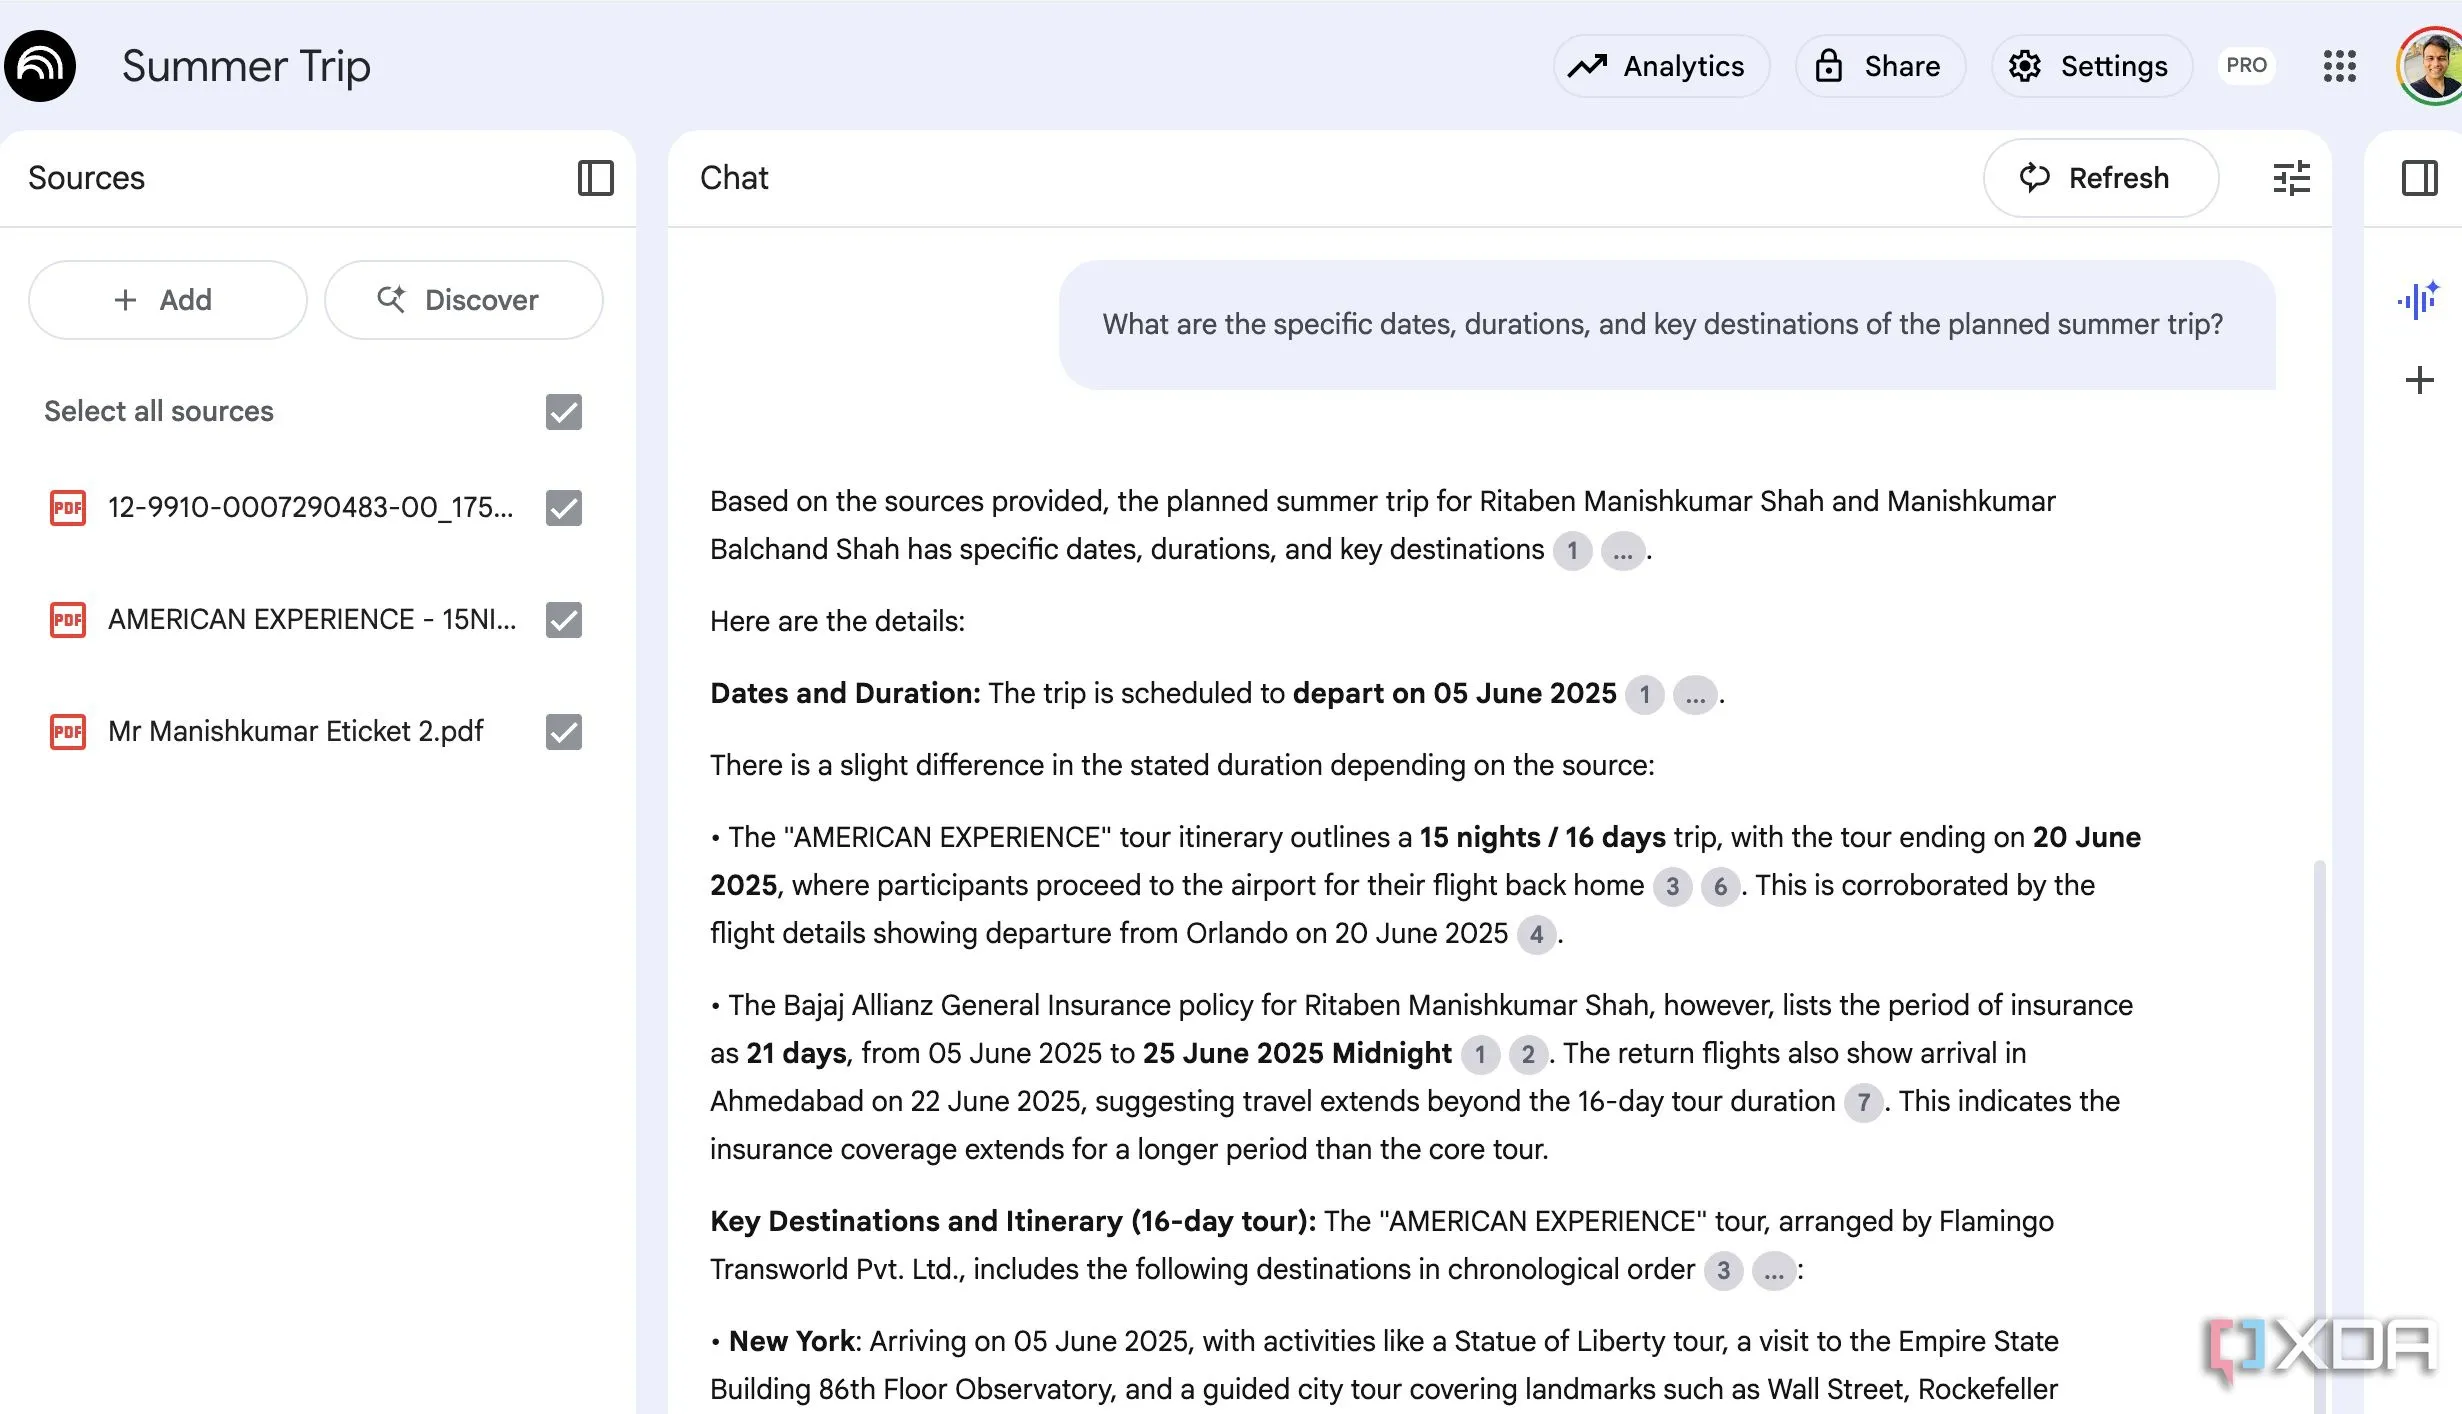2462x1414 pixels.
Task: Open notebook Settings
Action: 2092,66
